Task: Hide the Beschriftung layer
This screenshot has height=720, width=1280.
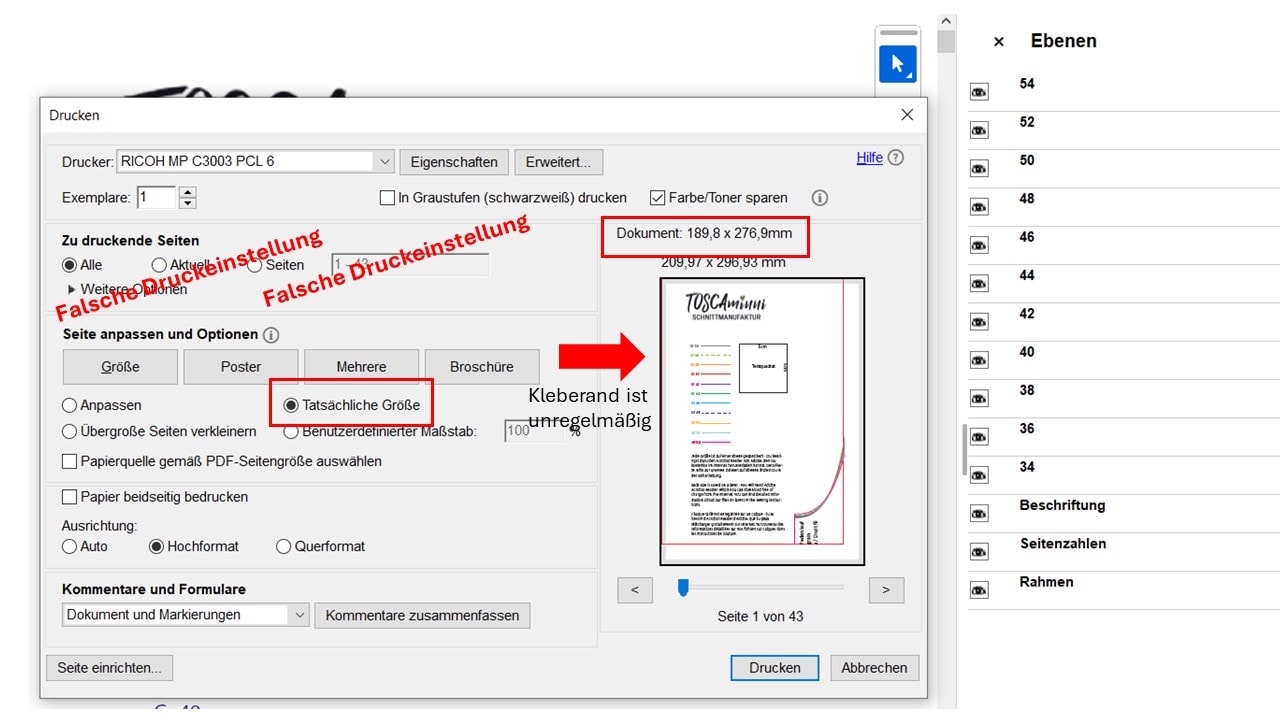Action: (x=979, y=513)
